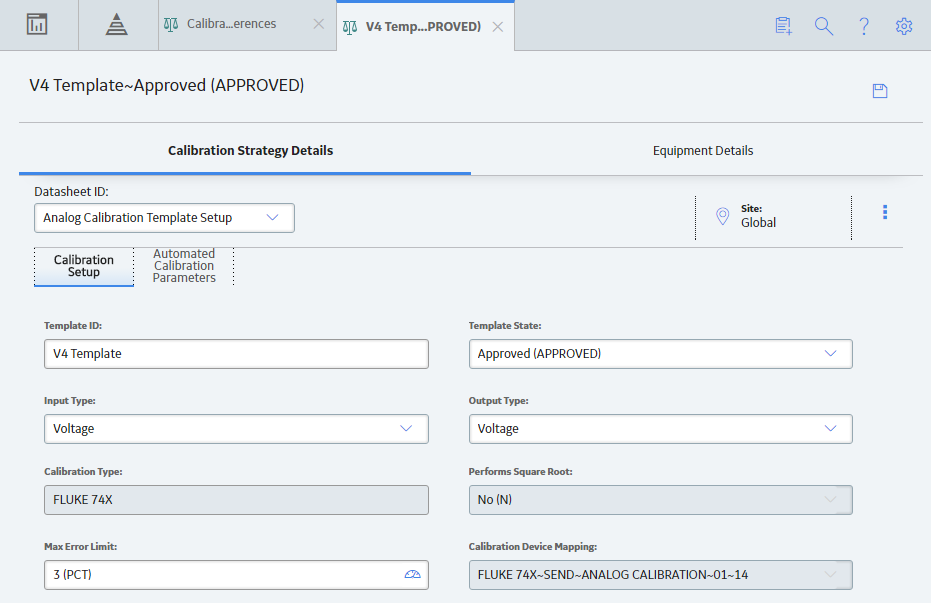
Task: Open the settings gear icon
Action: 904,26
